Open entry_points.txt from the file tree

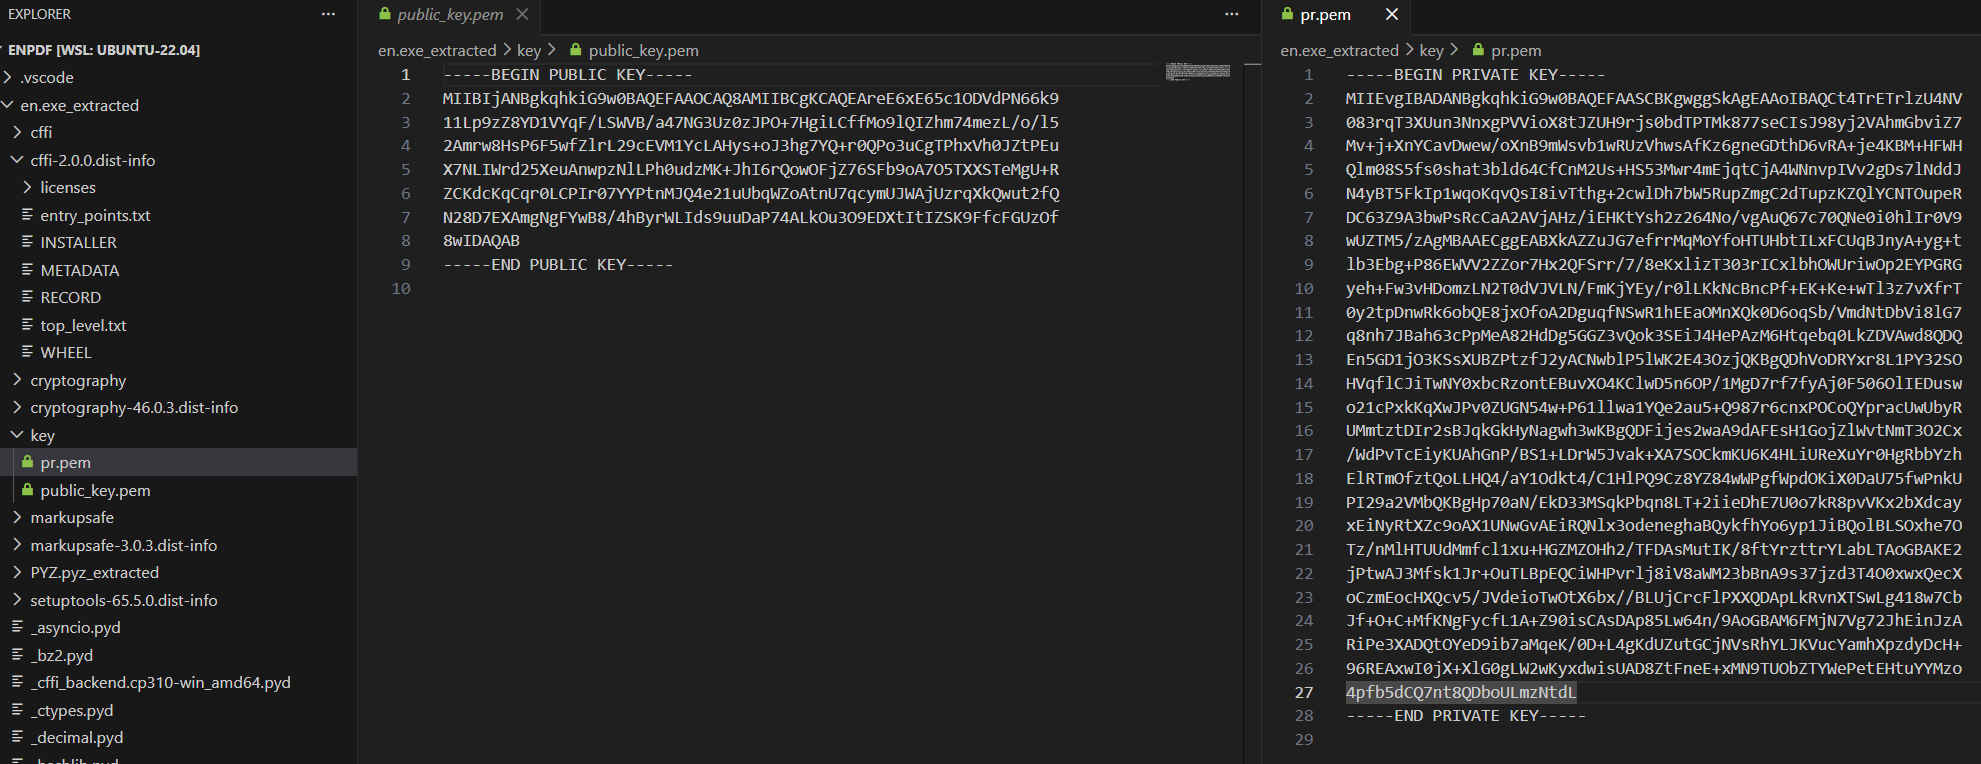point(95,215)
